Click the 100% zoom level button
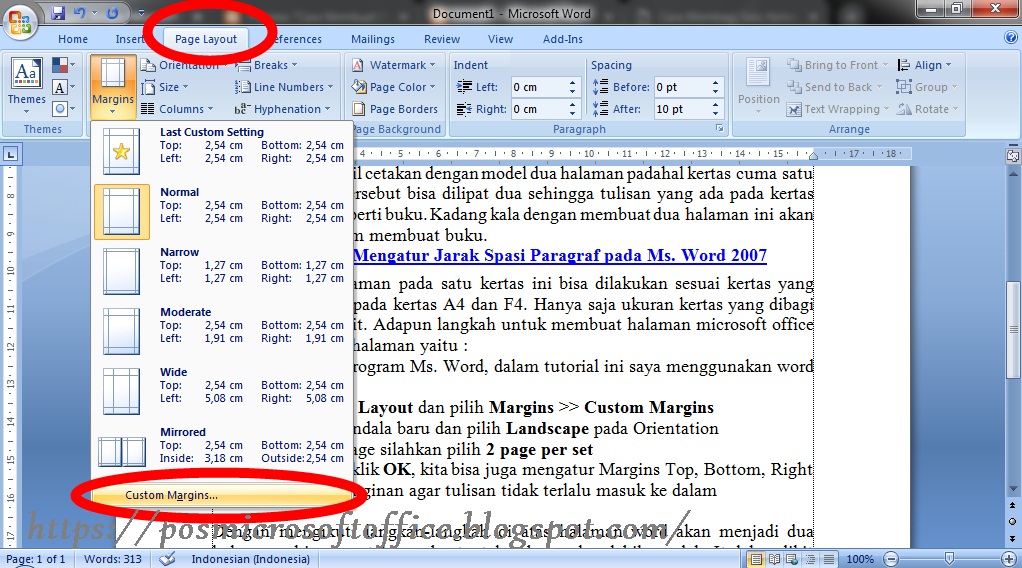This screenshot has width=1022, height=568. pyautogui.click(x=860, y=559)
